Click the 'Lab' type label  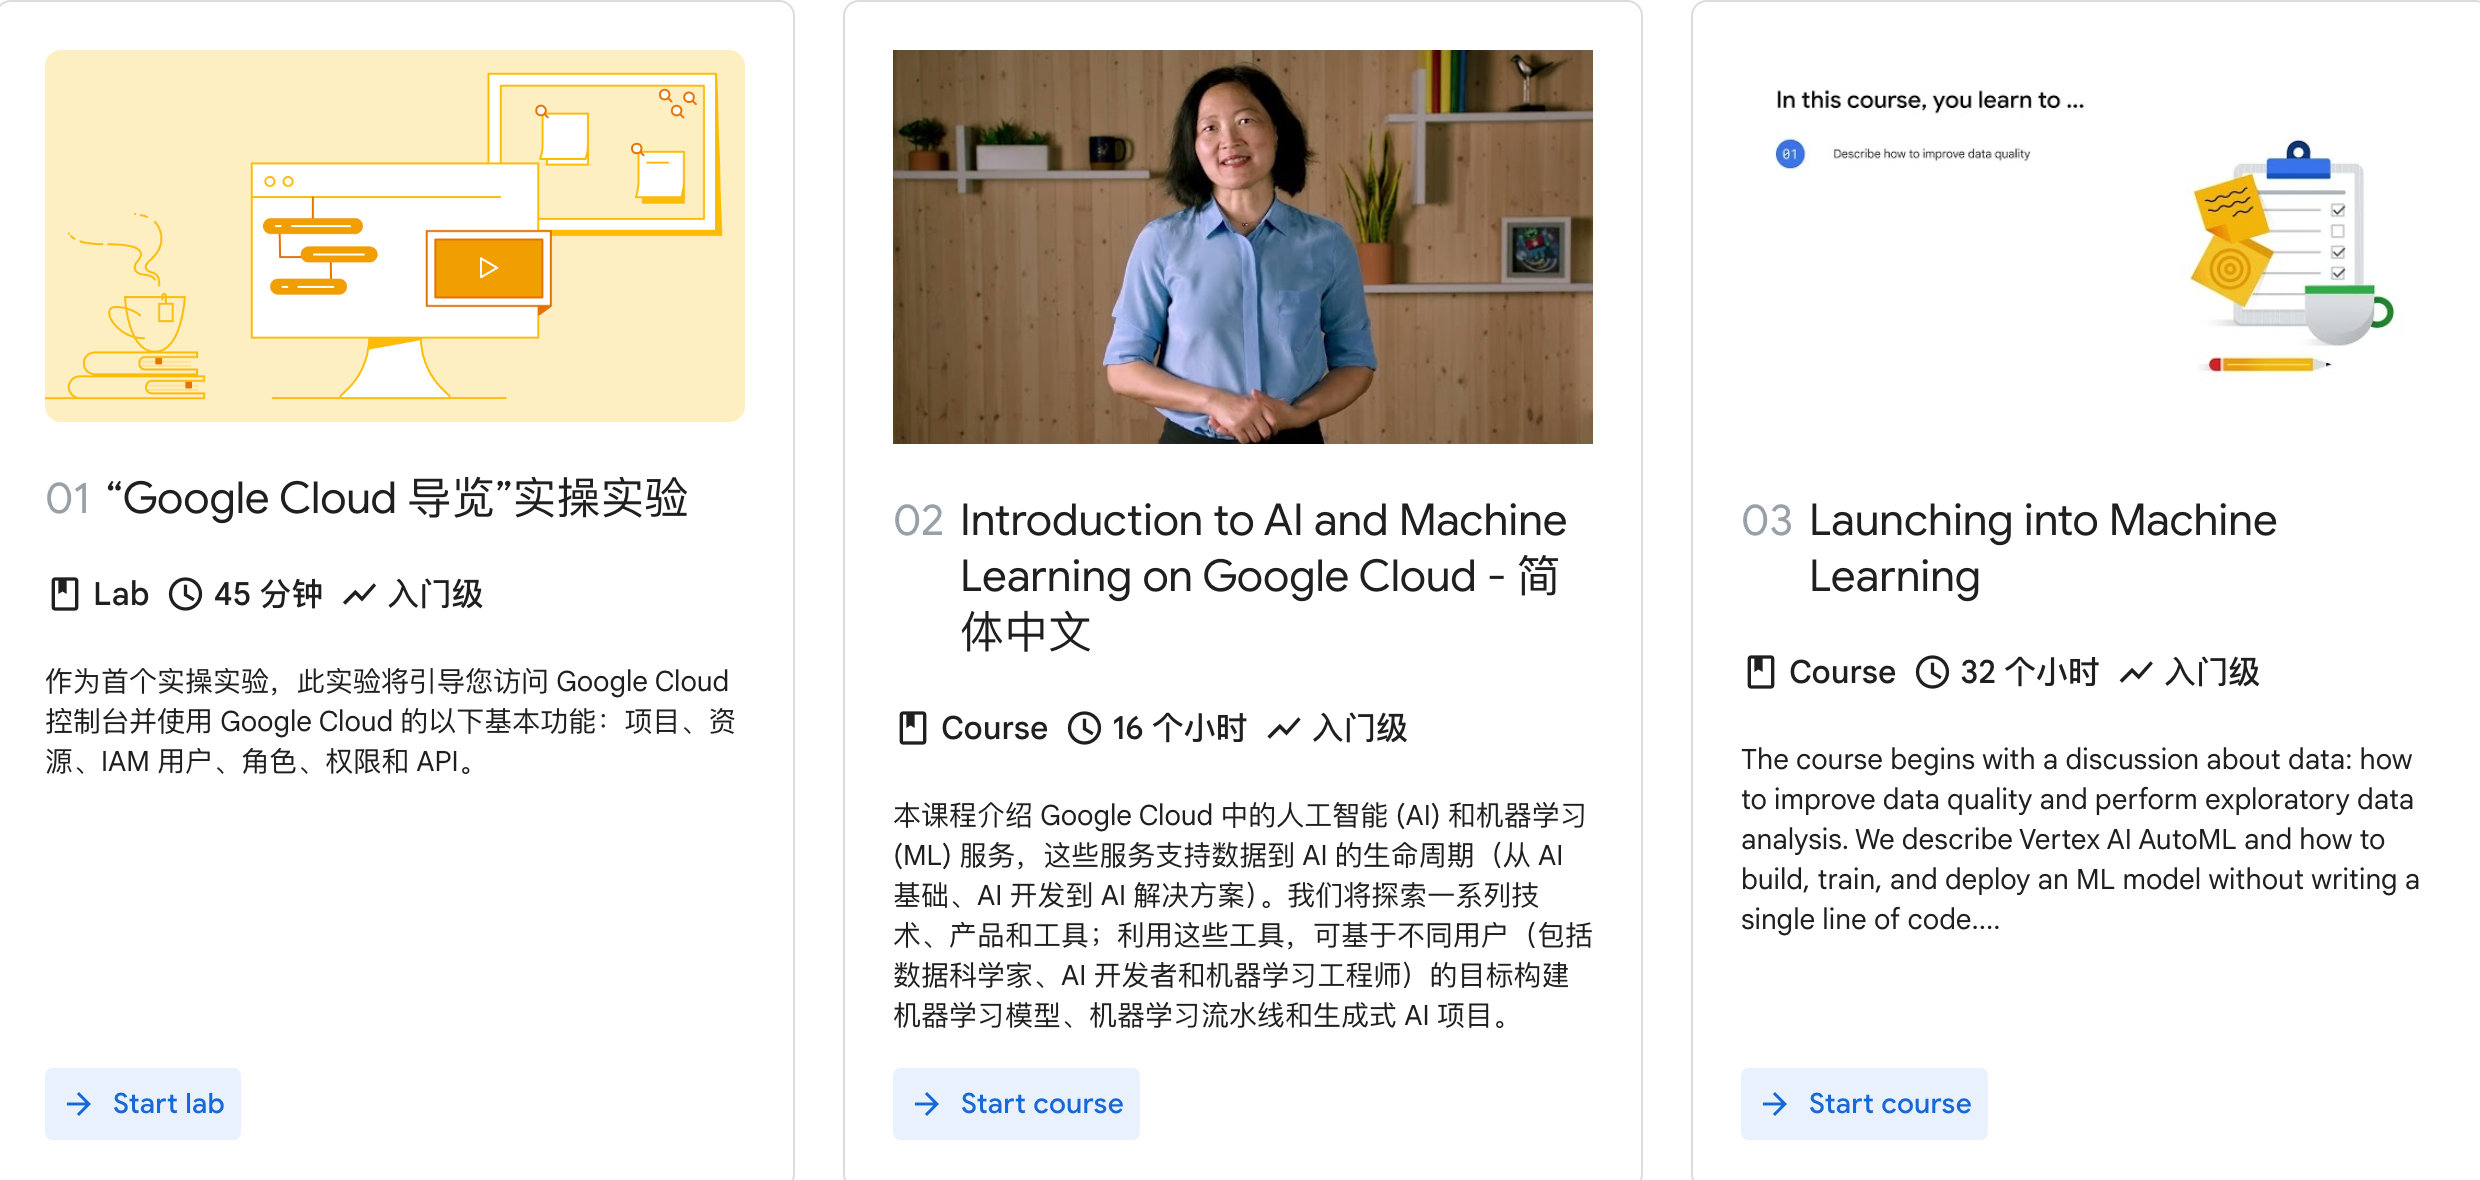click(x=121, y=594)
